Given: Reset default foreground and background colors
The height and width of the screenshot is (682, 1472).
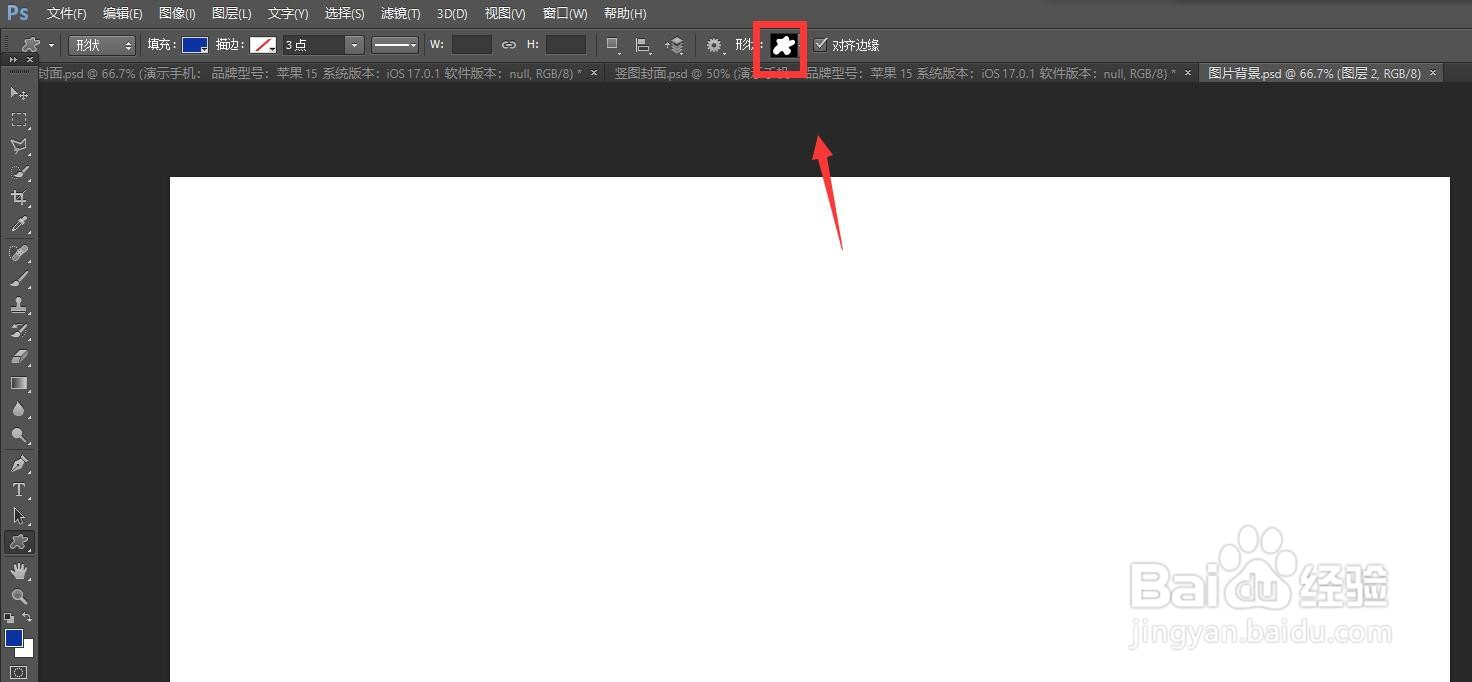Looking at the screenshot, I should pos(9,618).
